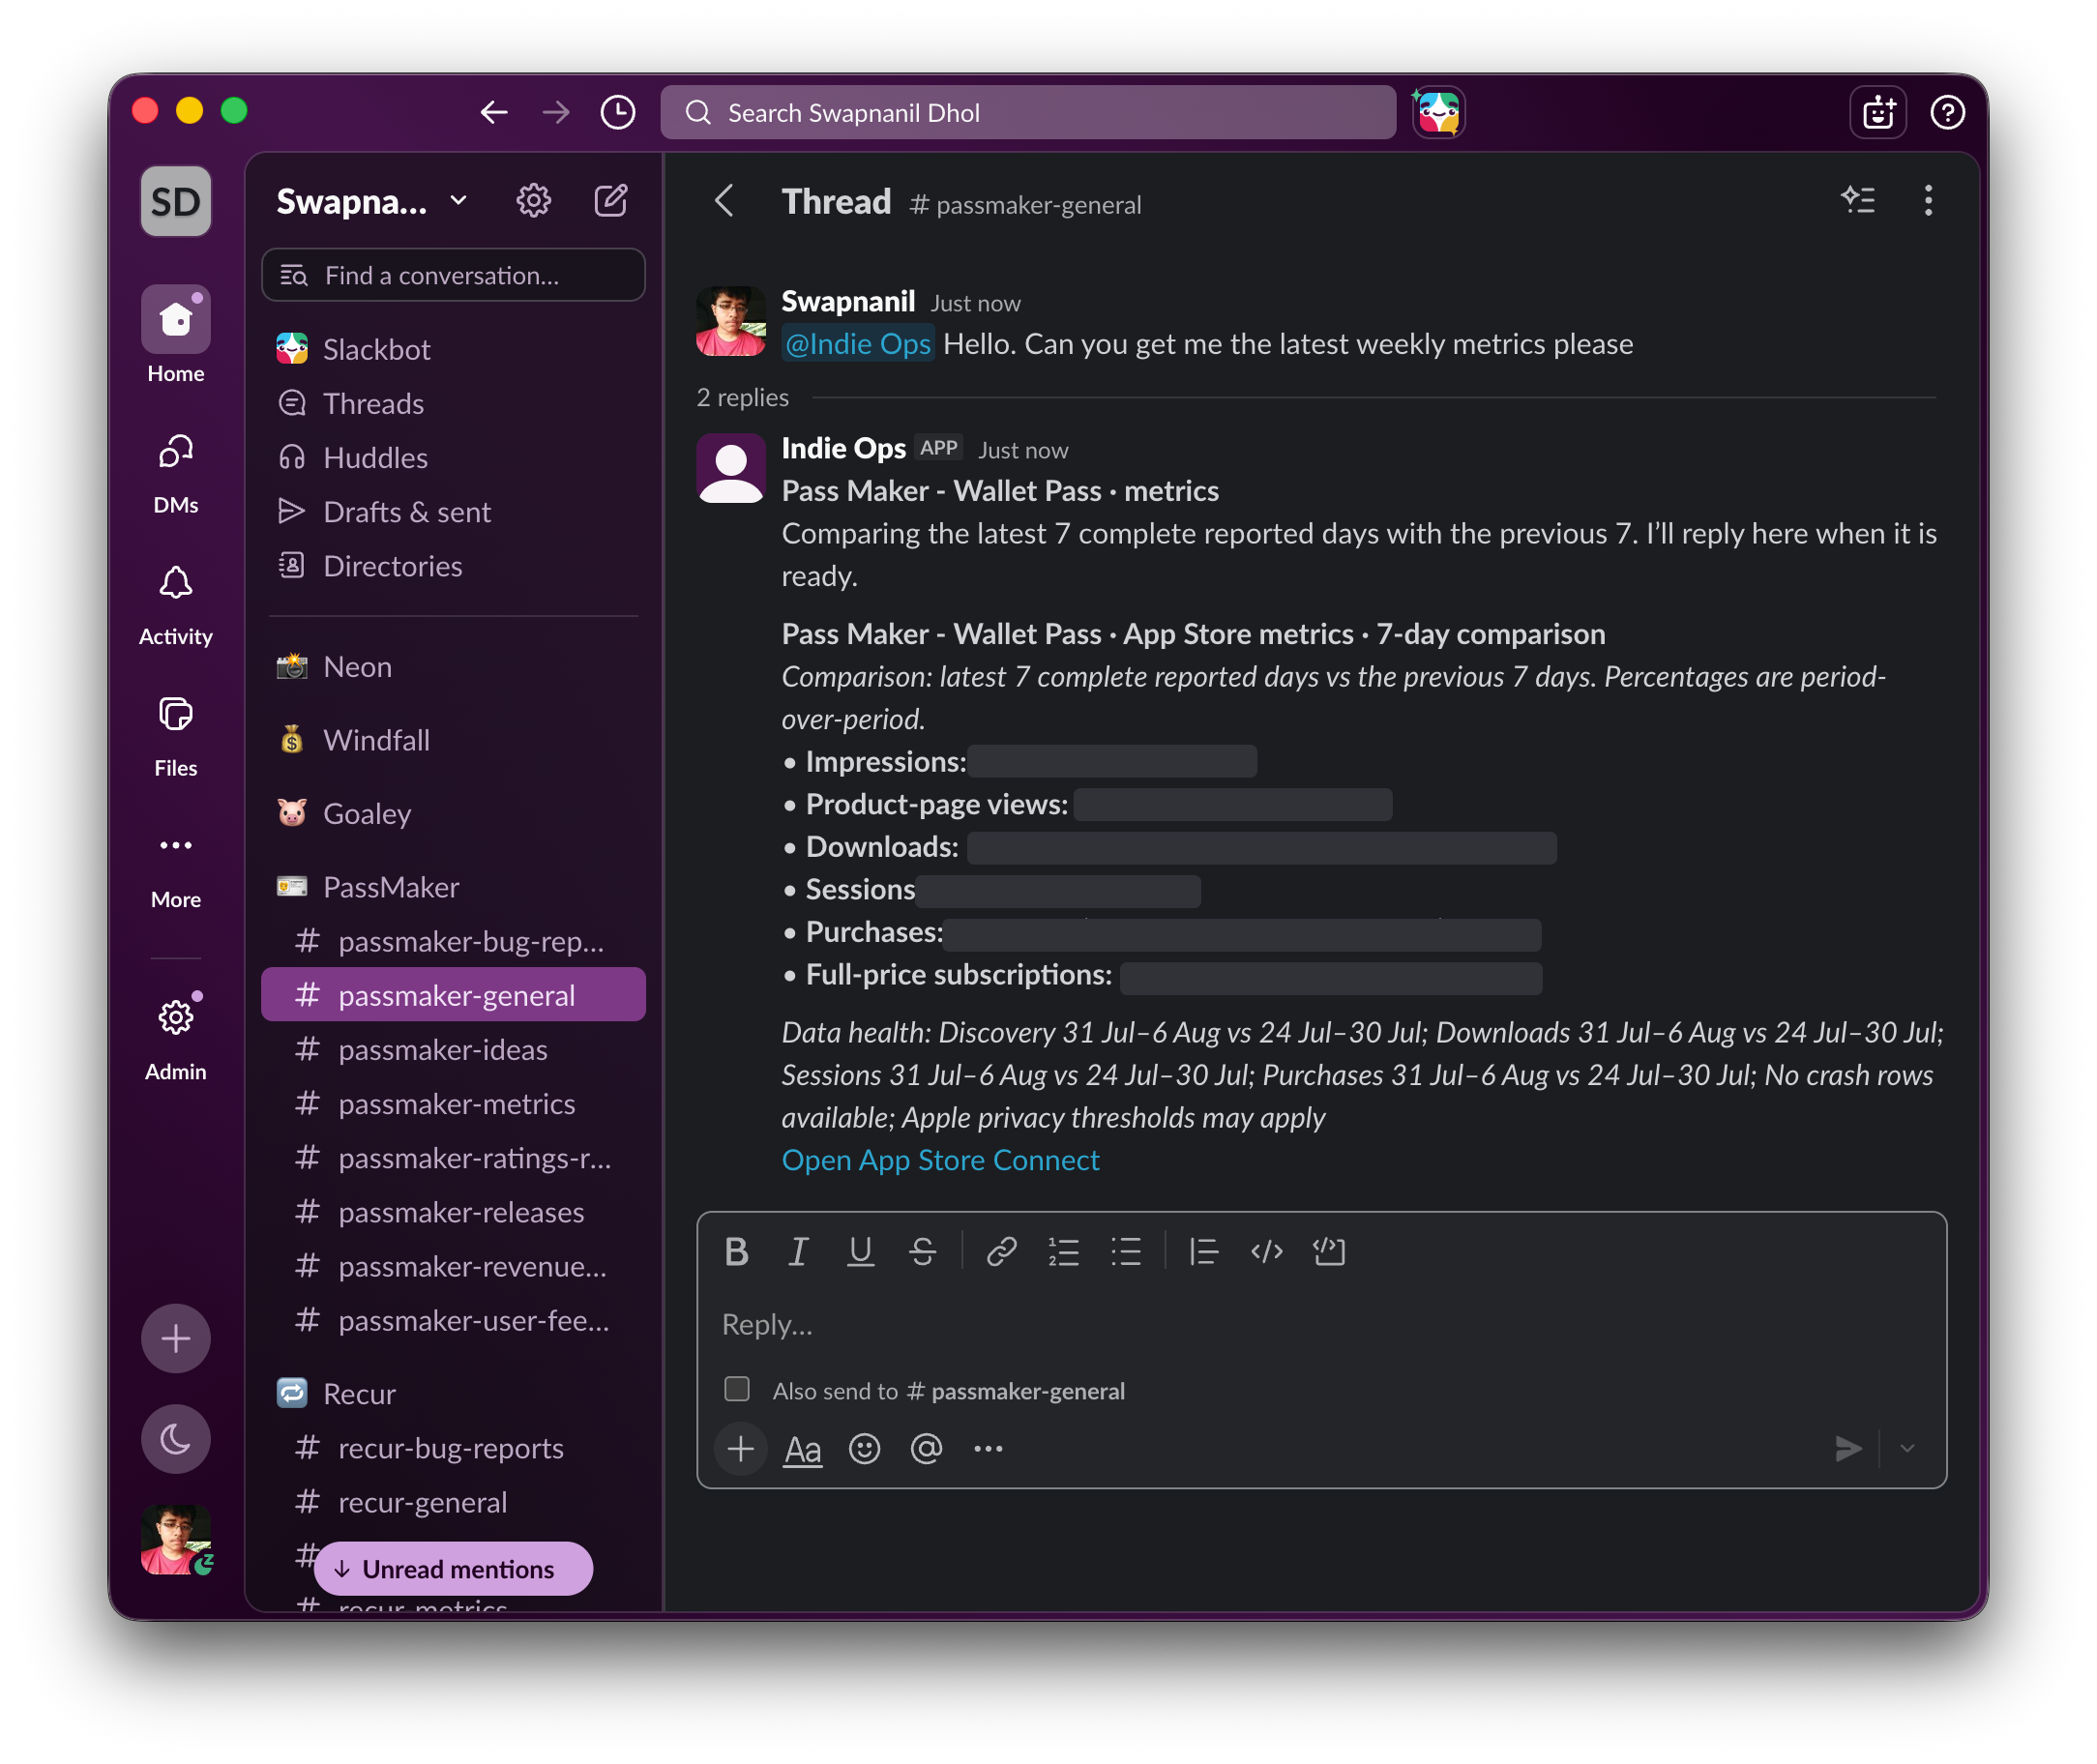Go back in history with the left arrow

(x=494, y=112)
